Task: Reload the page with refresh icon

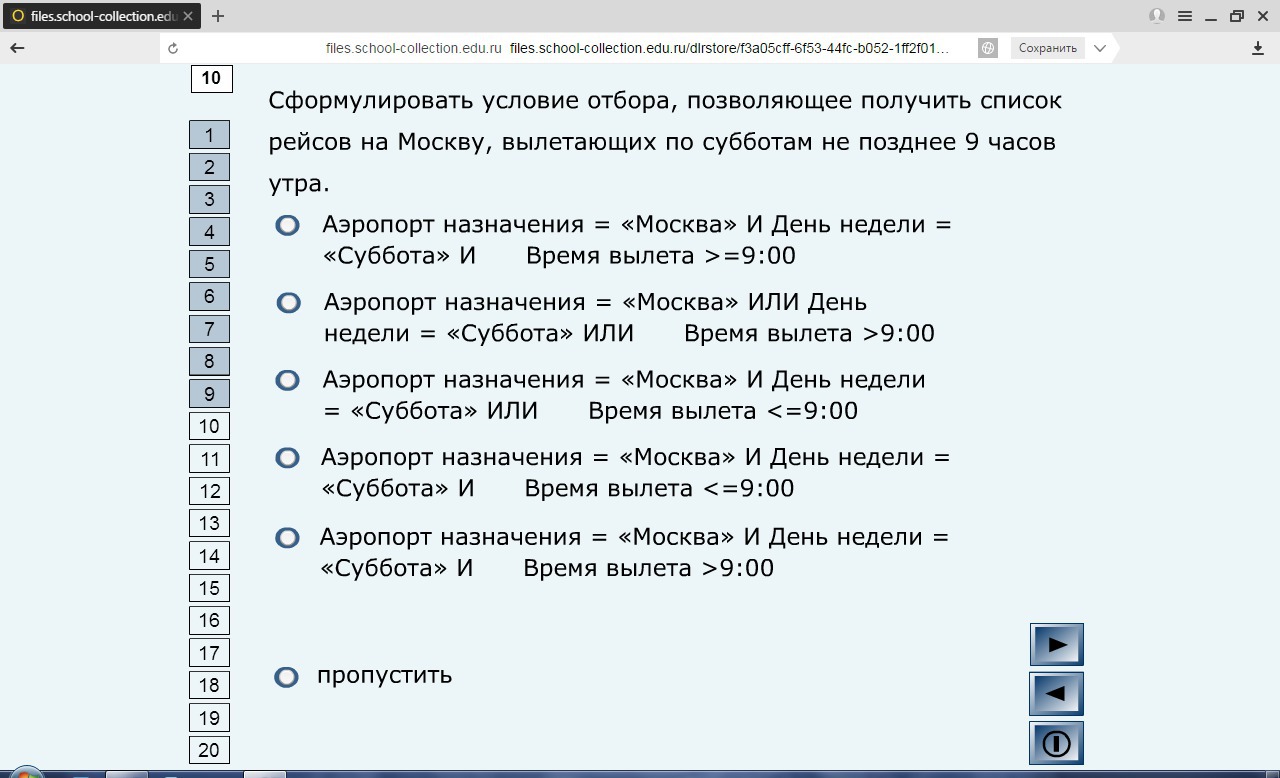Action: click(173, 48)
